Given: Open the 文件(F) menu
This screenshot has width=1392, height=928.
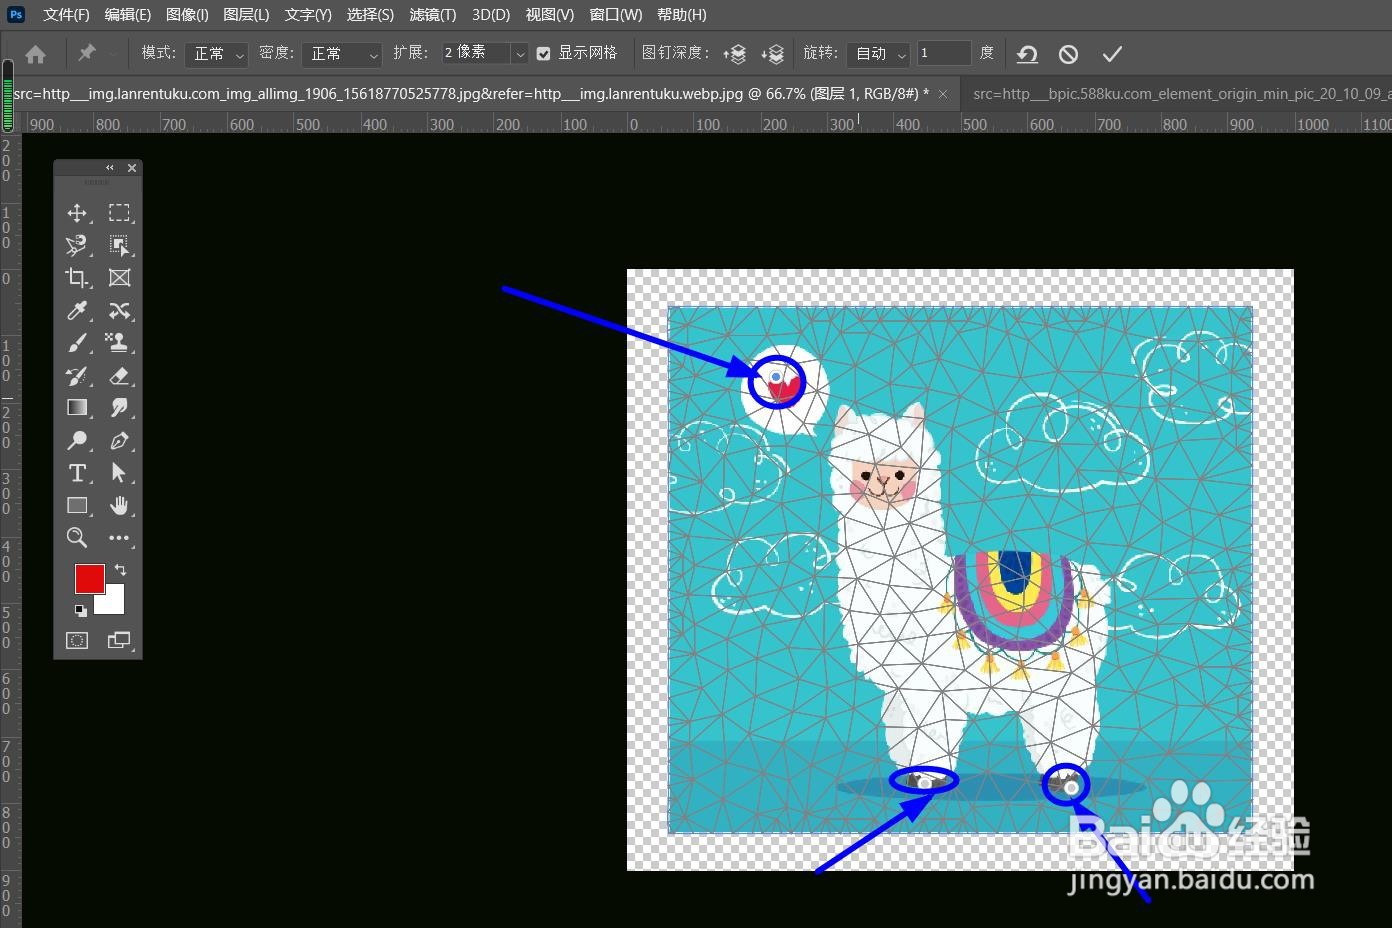Looking at the screenshot, I should [66, 14].
